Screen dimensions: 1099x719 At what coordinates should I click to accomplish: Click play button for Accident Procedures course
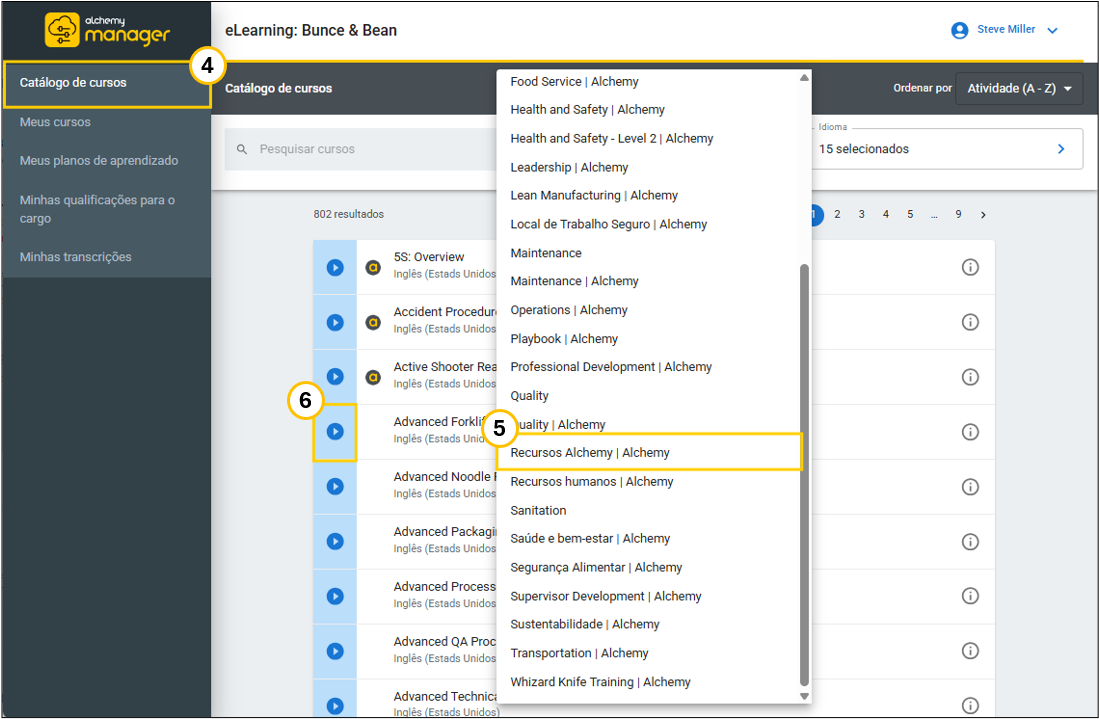click(x=335, y=322)
